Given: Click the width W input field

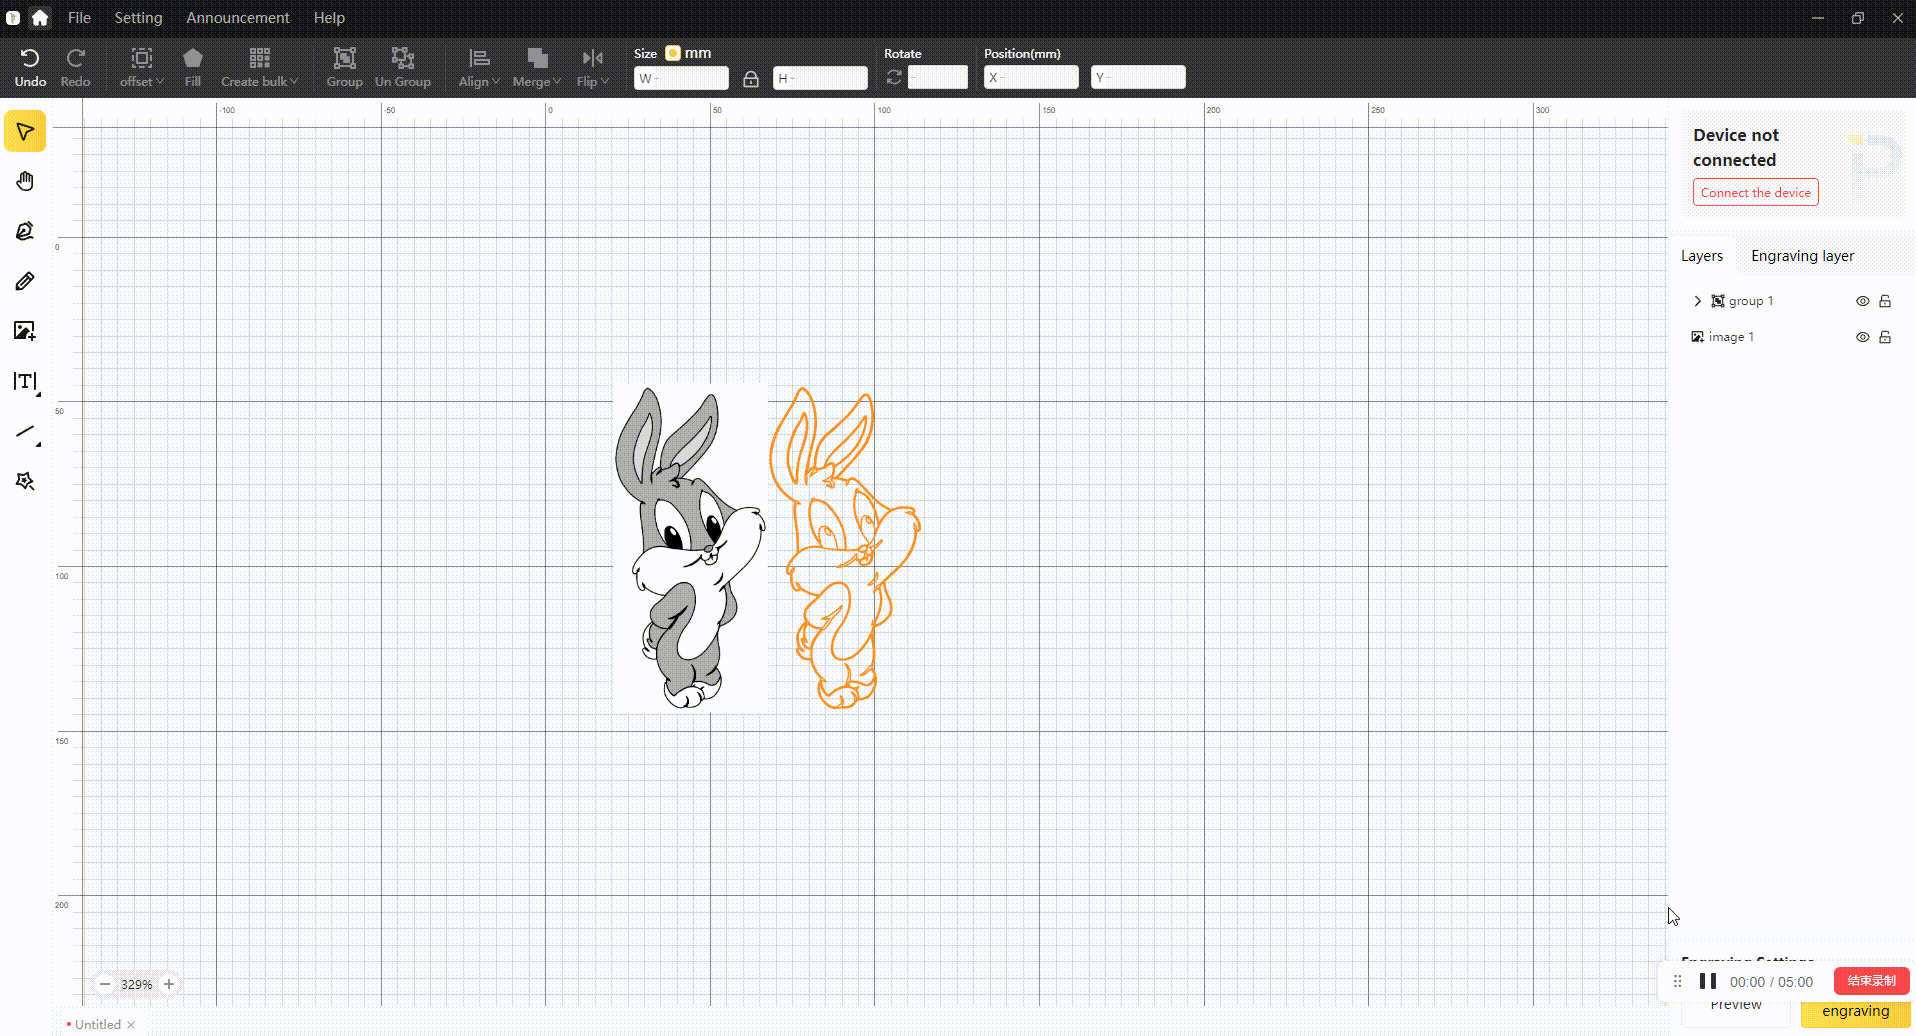Looking at the screenshot, I should pyautogui.click(x=681, y=78).
